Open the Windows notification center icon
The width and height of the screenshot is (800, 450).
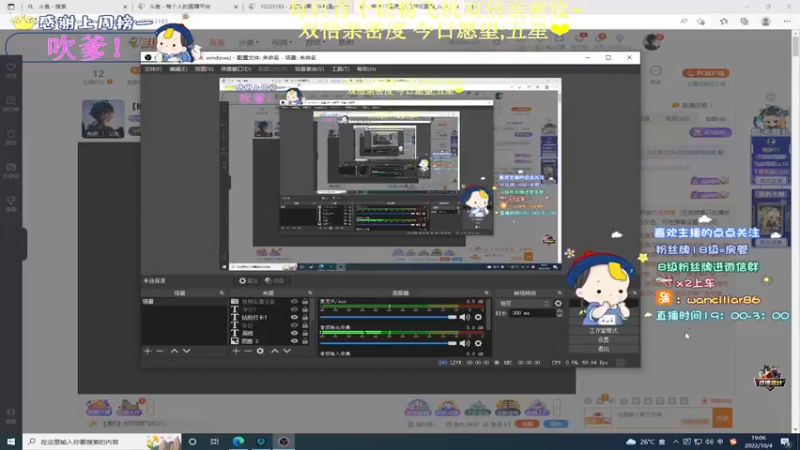click(x=786, y=441)
